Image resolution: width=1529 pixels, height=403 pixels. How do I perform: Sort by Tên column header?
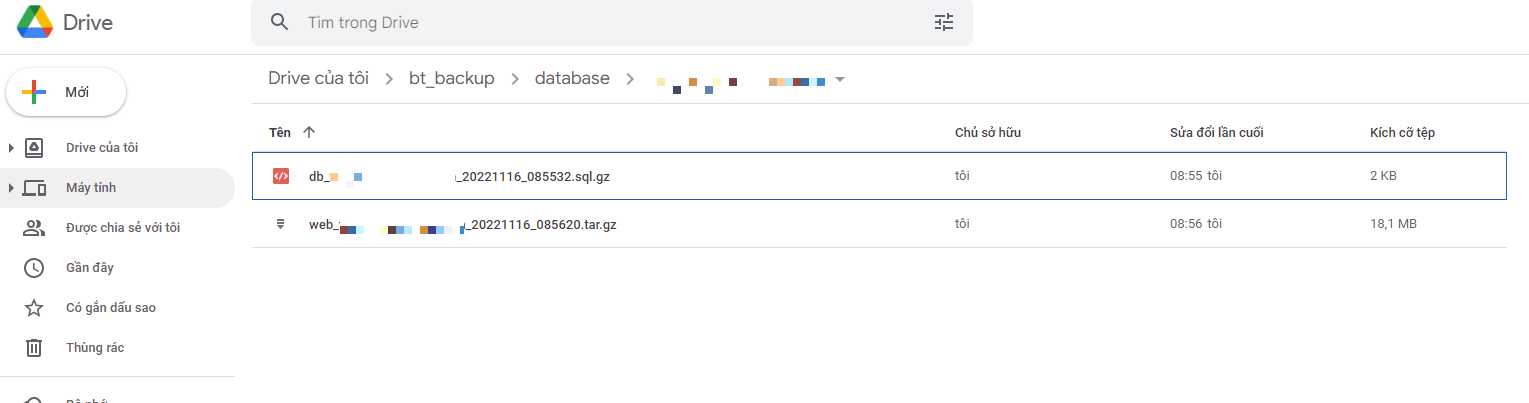click(280, 132)
